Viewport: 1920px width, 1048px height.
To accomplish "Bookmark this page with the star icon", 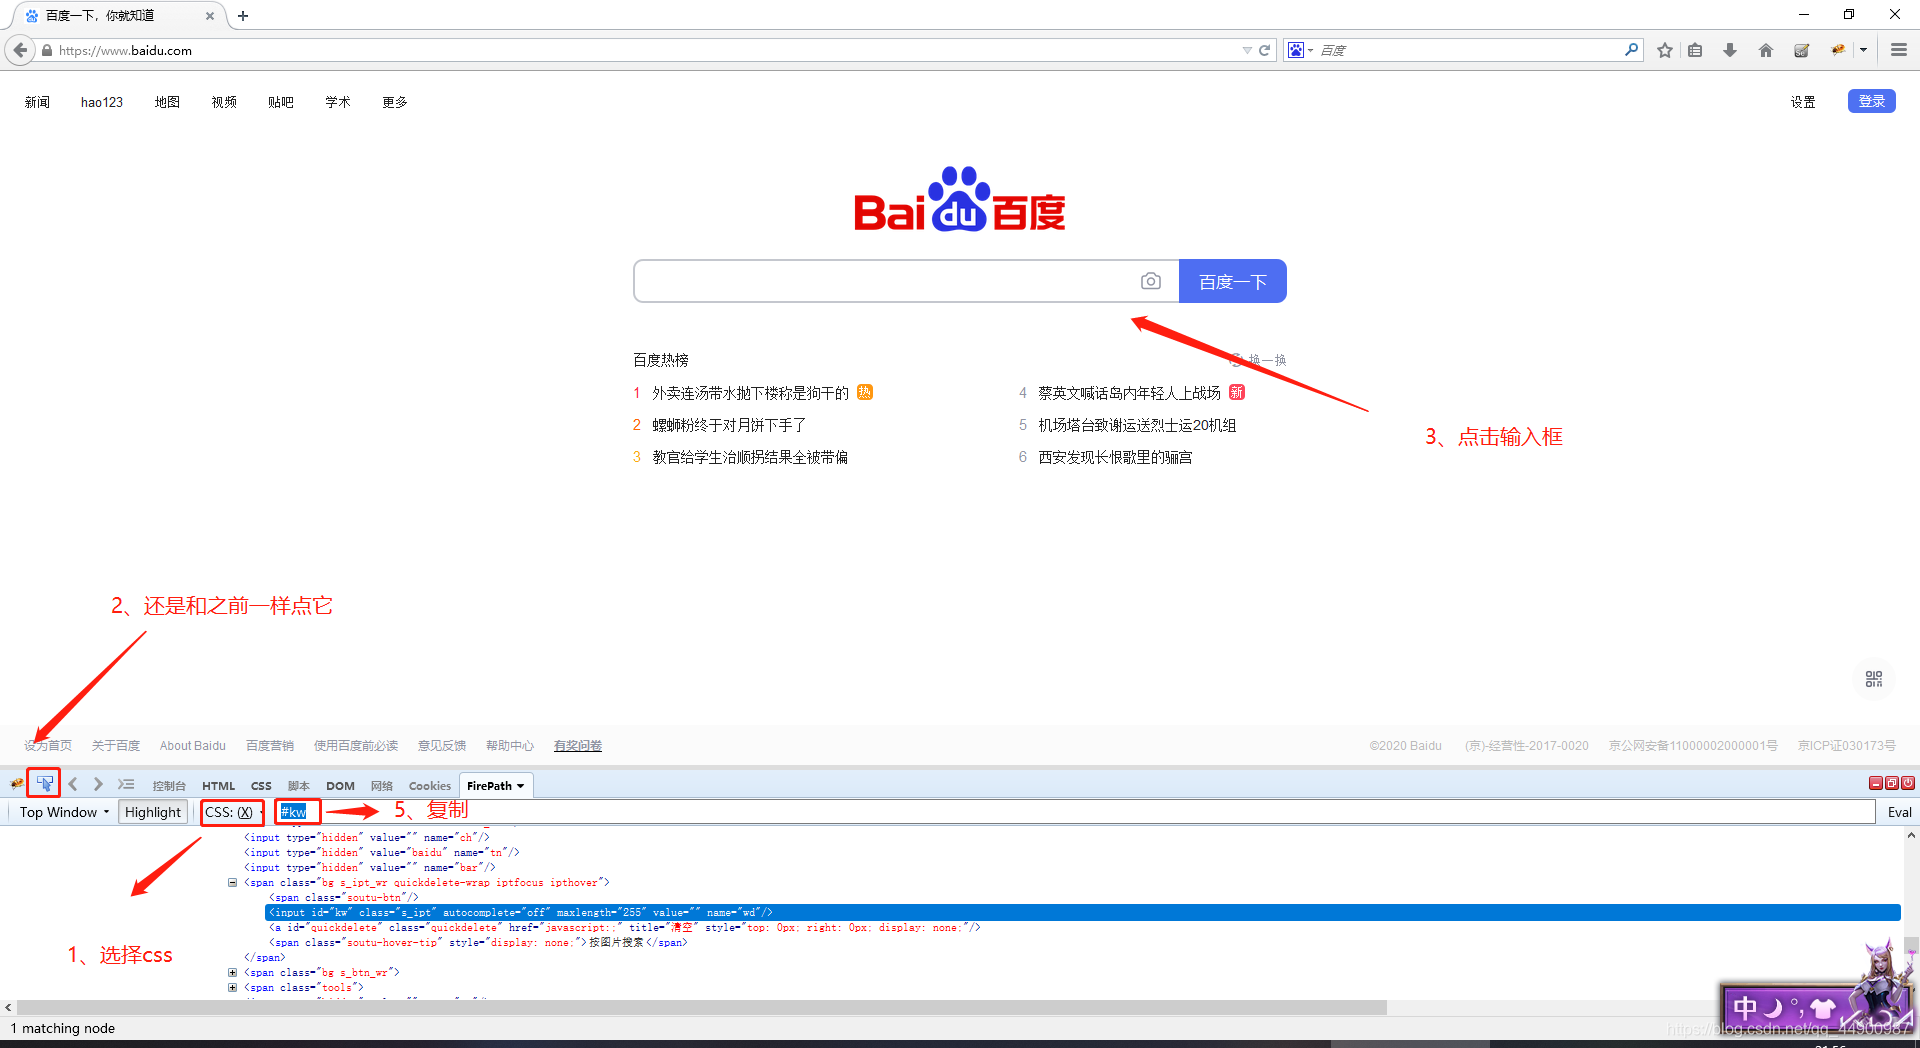I will pos(1665,50).
